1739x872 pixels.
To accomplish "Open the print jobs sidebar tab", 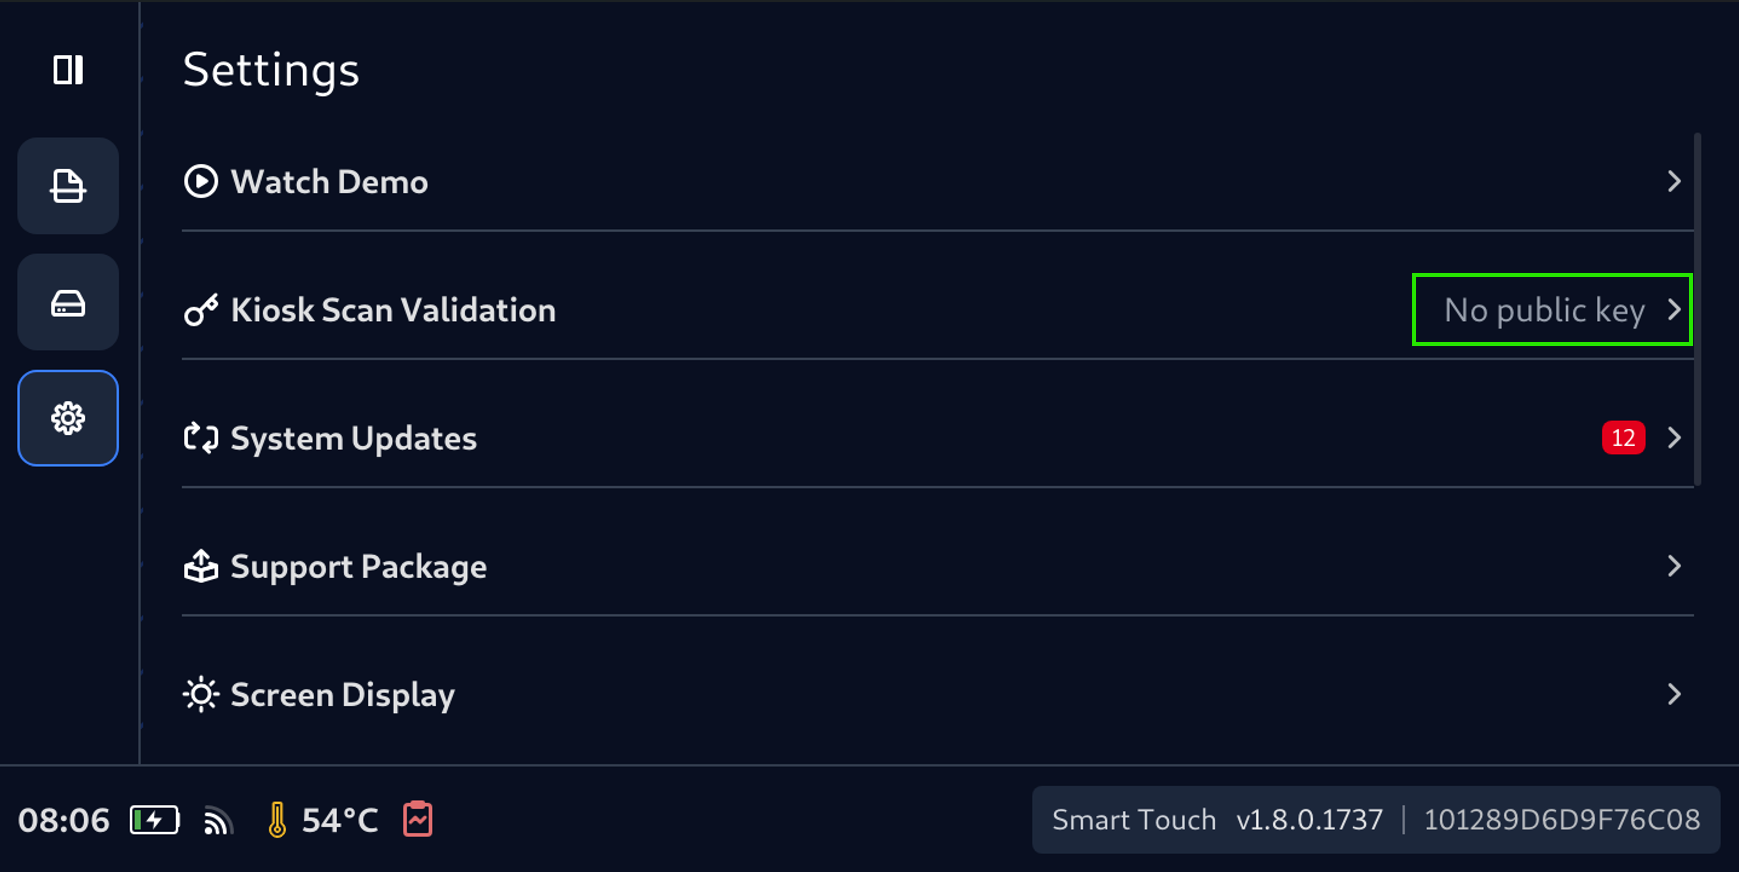I will [68, 186].
